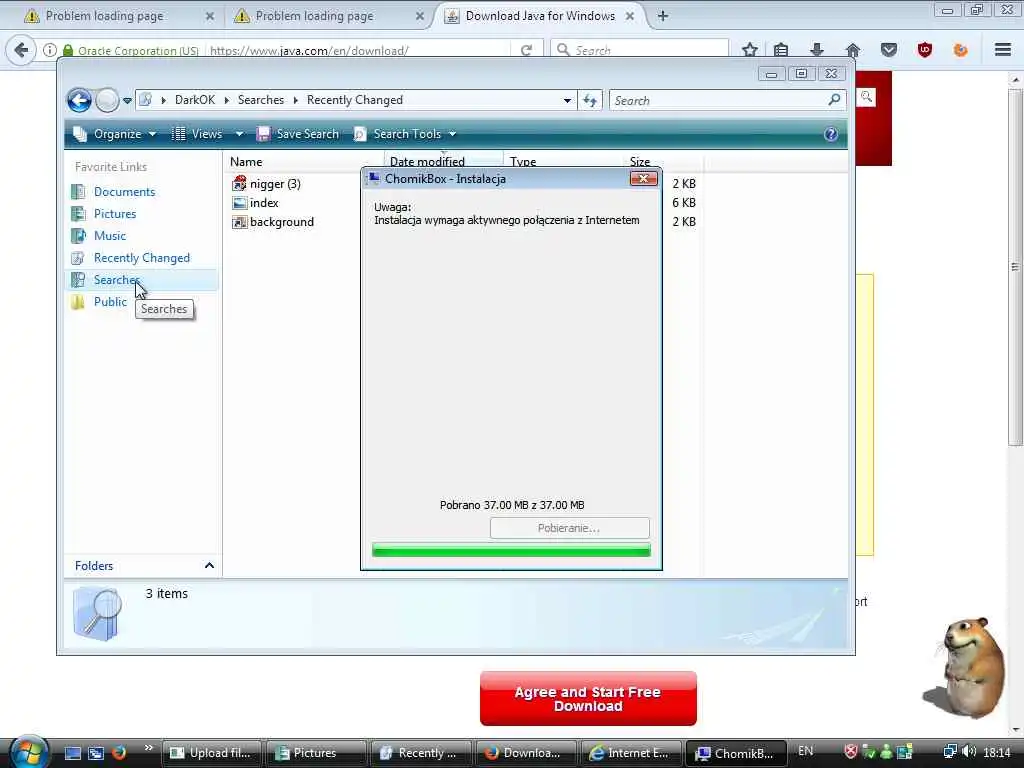This screenshot has height=768, width=1024.
Task: Click the Explorer window Search field
Action: tap(728, 101)
